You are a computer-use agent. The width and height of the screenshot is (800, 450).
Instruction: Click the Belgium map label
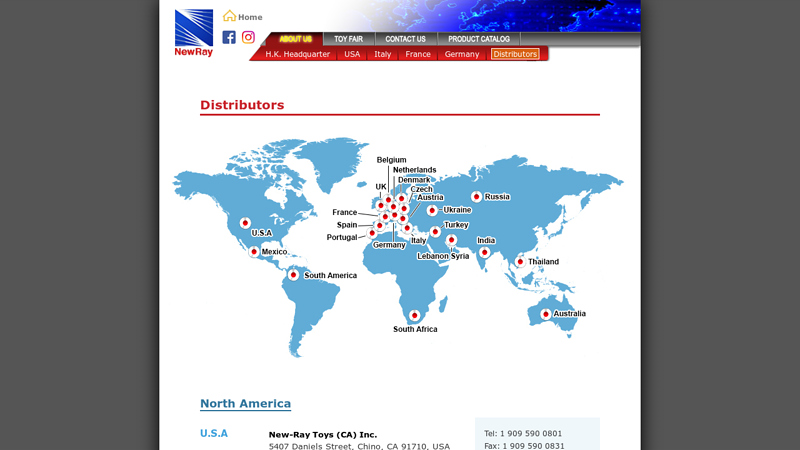pyautogui.click(x=391, y=160)
